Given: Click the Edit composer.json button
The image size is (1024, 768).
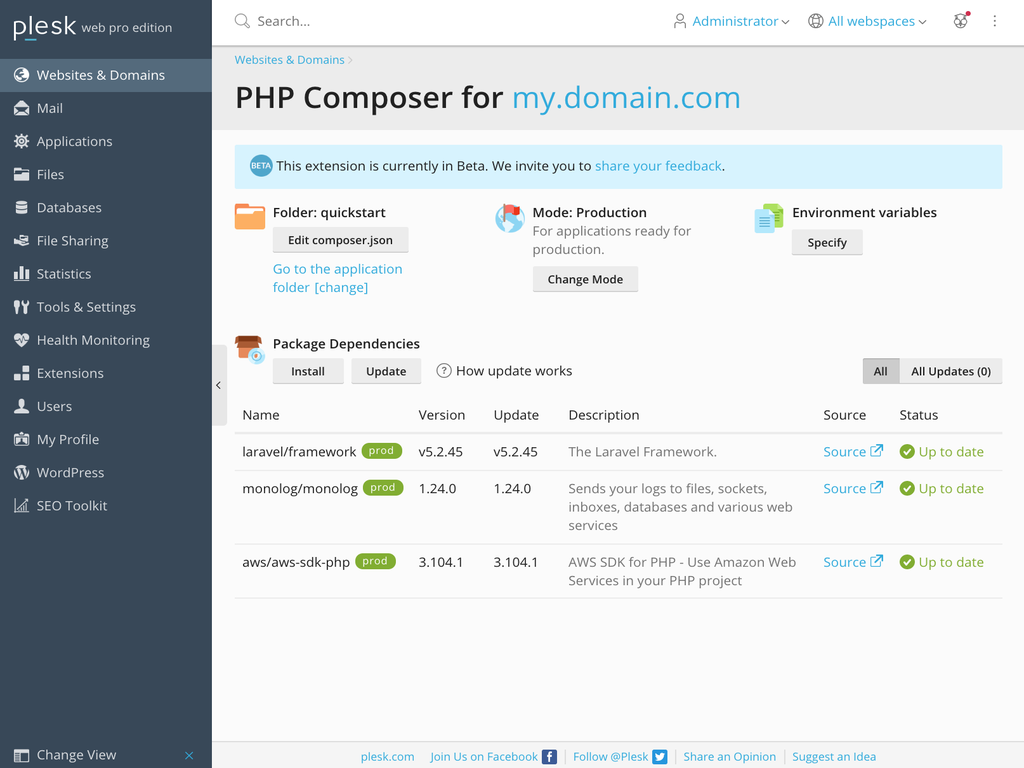Looking at the screenshot, I should click(x=340, y=240).
